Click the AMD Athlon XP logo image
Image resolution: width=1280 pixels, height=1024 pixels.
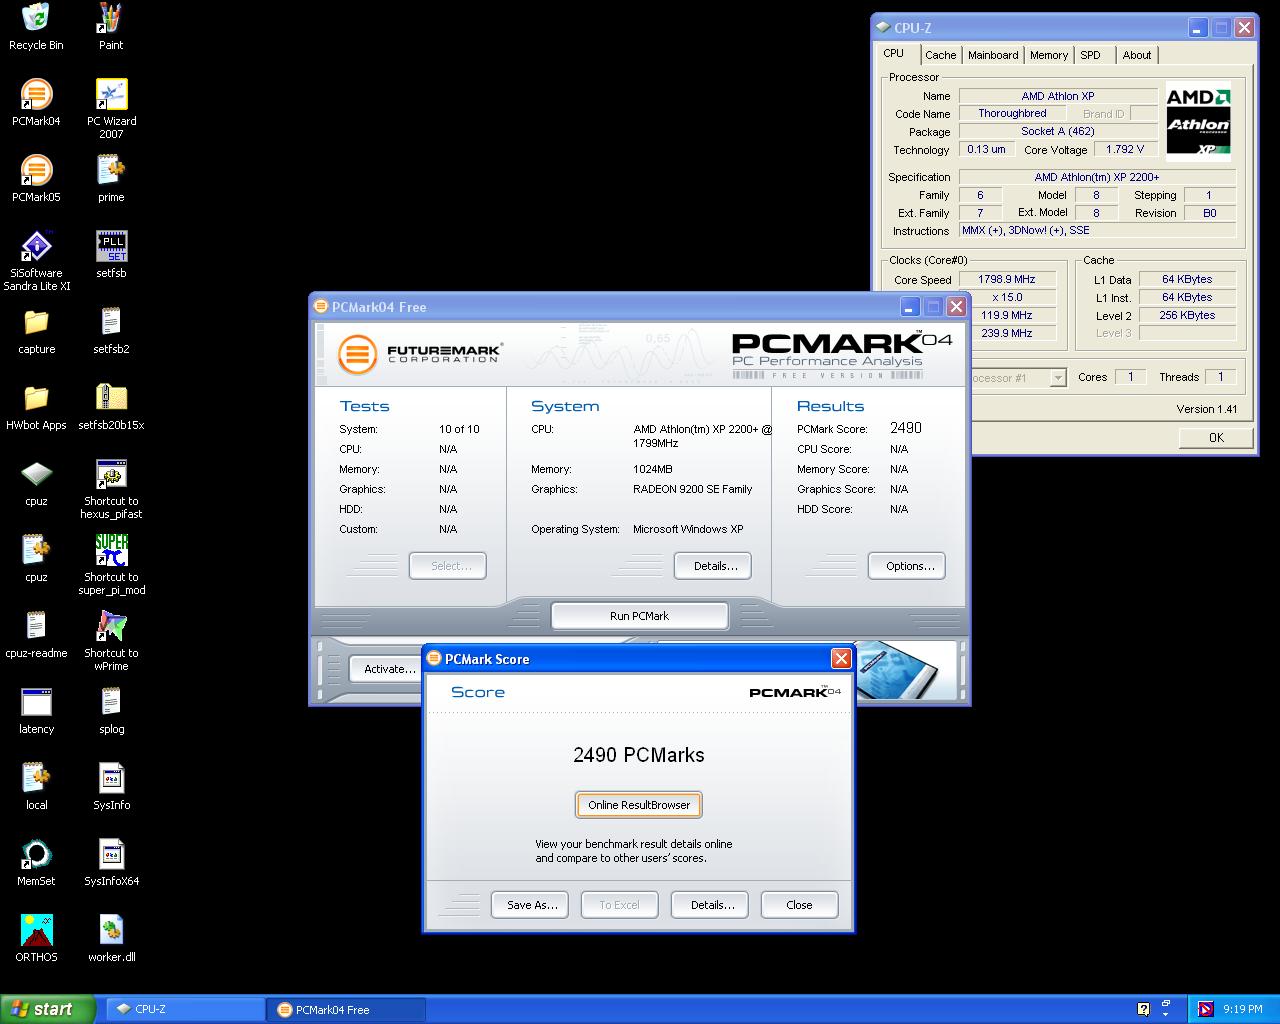coord(1198,121)
